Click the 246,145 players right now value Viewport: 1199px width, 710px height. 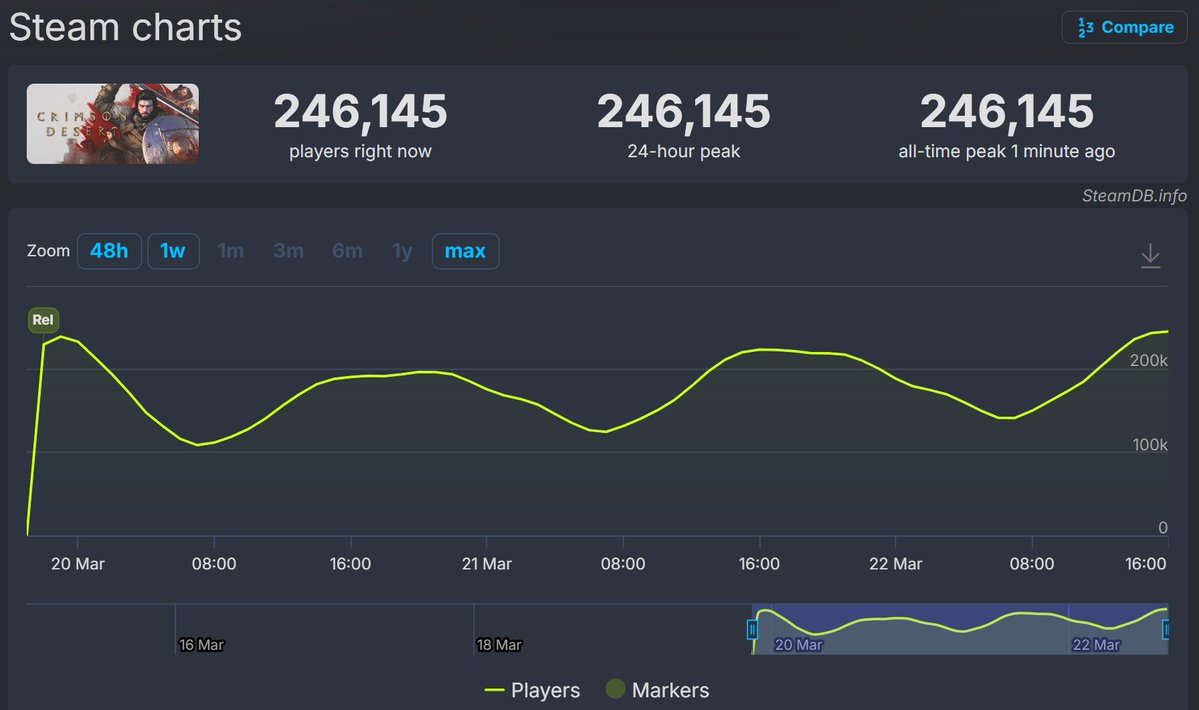[360, 111]
